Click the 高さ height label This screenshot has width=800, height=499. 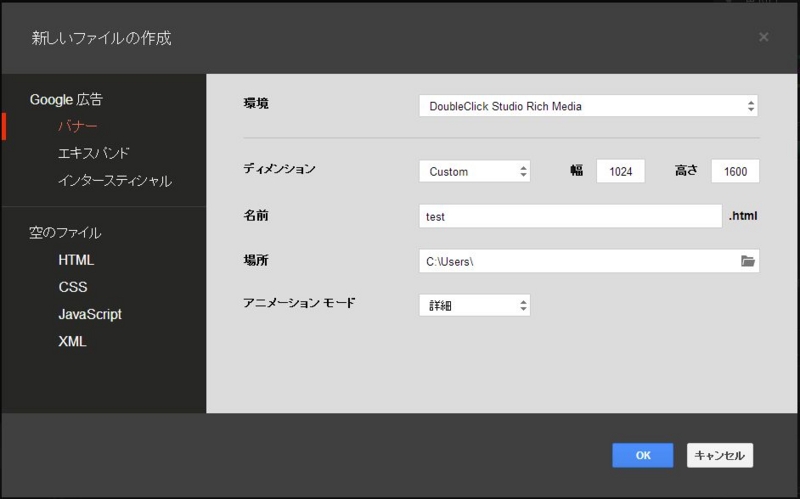click(686, 170)
